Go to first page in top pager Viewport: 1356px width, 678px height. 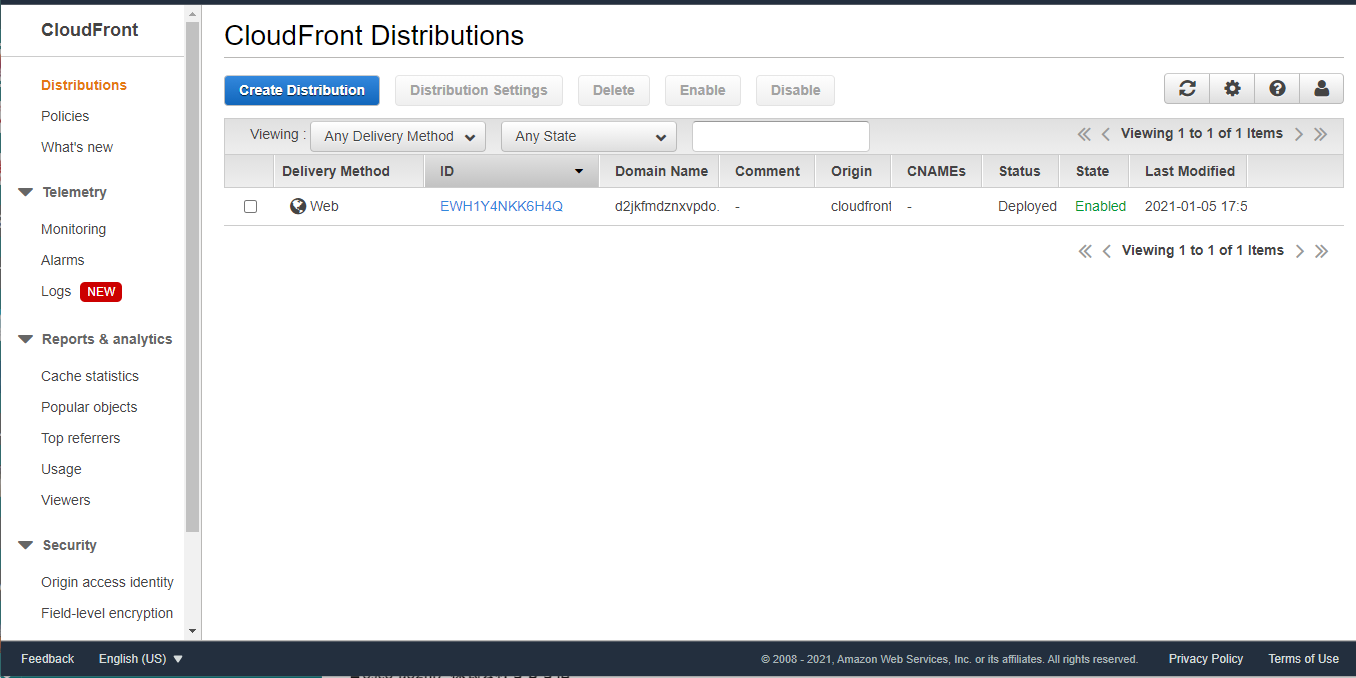coord(1084,134)
